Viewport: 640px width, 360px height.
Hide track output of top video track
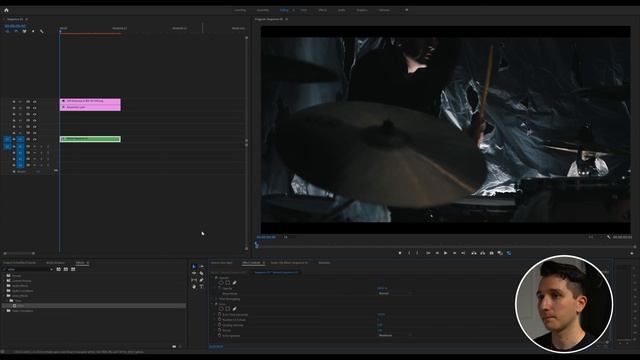[x=34, y=101]
